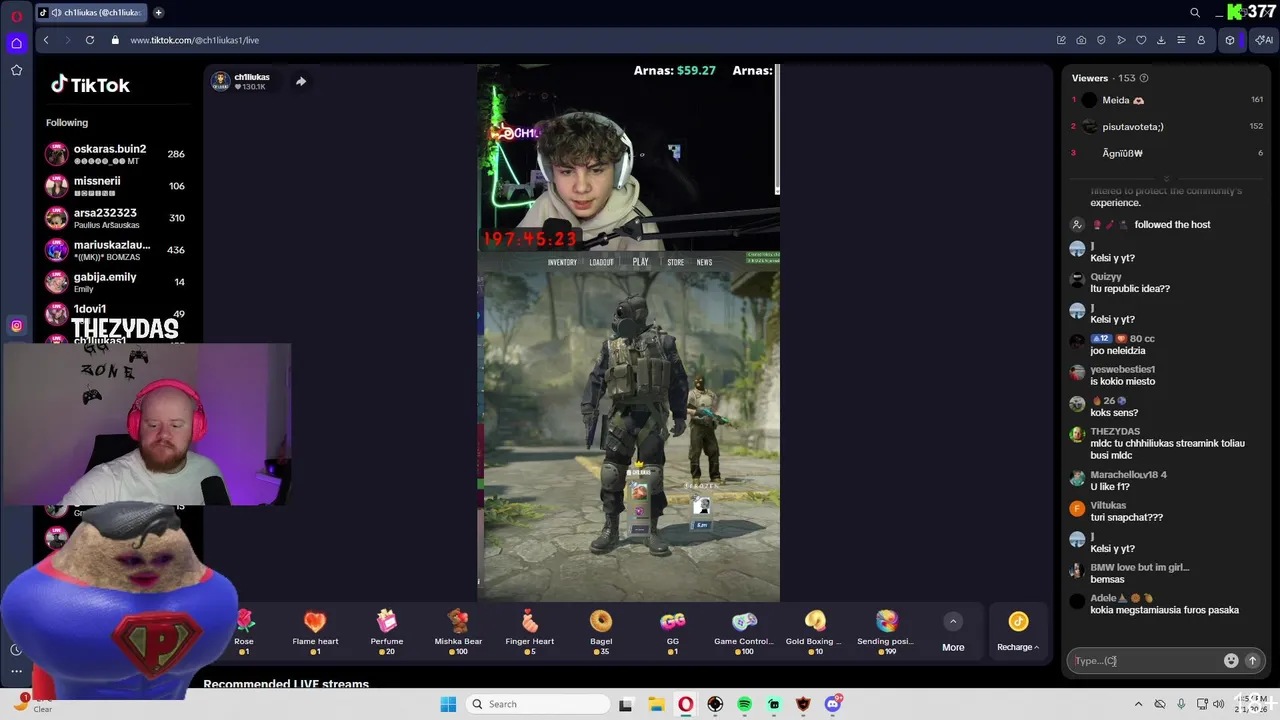Open oskaras.buin2 live stream
The width and height of the screenshot is (1280, 720).
click(115, 154)
